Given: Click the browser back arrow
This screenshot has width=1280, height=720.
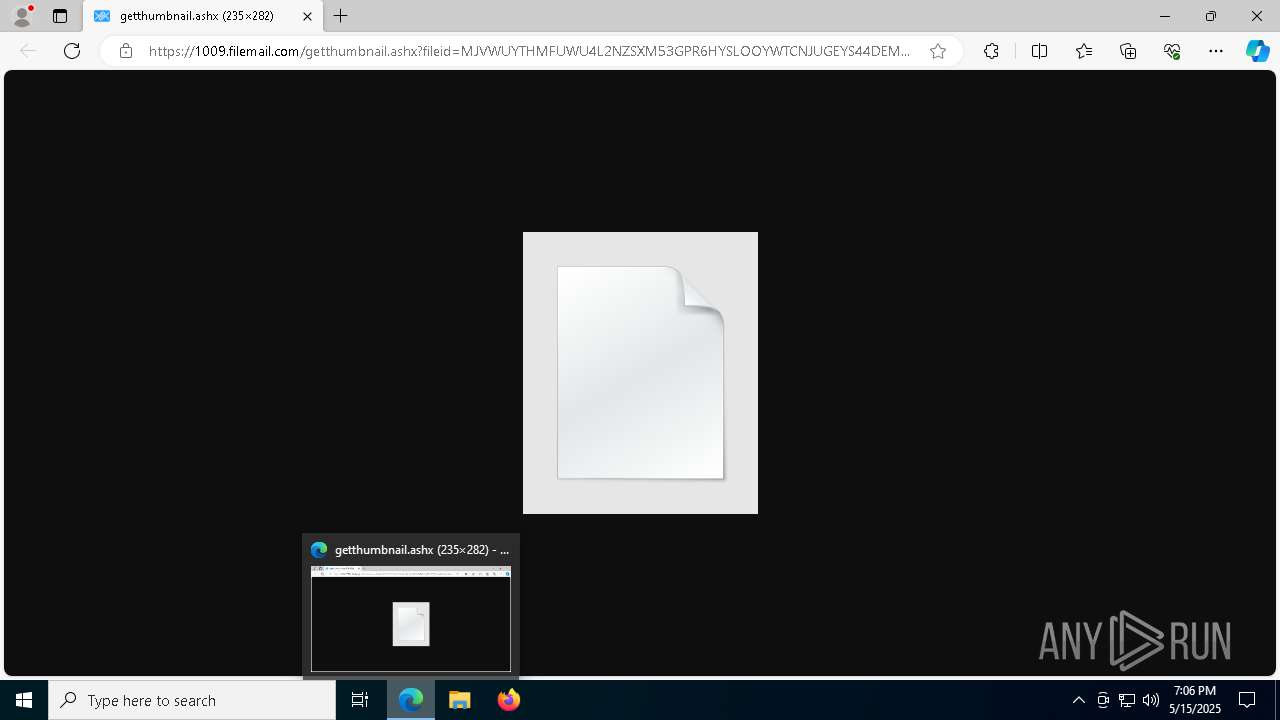Looking at the screenshot, I should pyautogui.click(x=28, y=51).
